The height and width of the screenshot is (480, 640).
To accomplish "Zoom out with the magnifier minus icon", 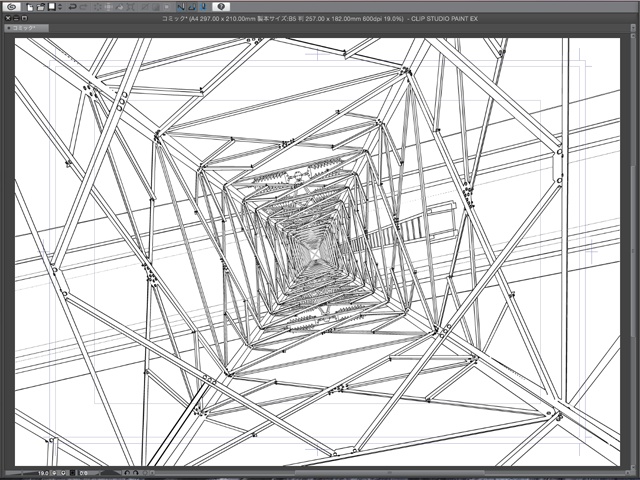I will (x=54, y=473).
